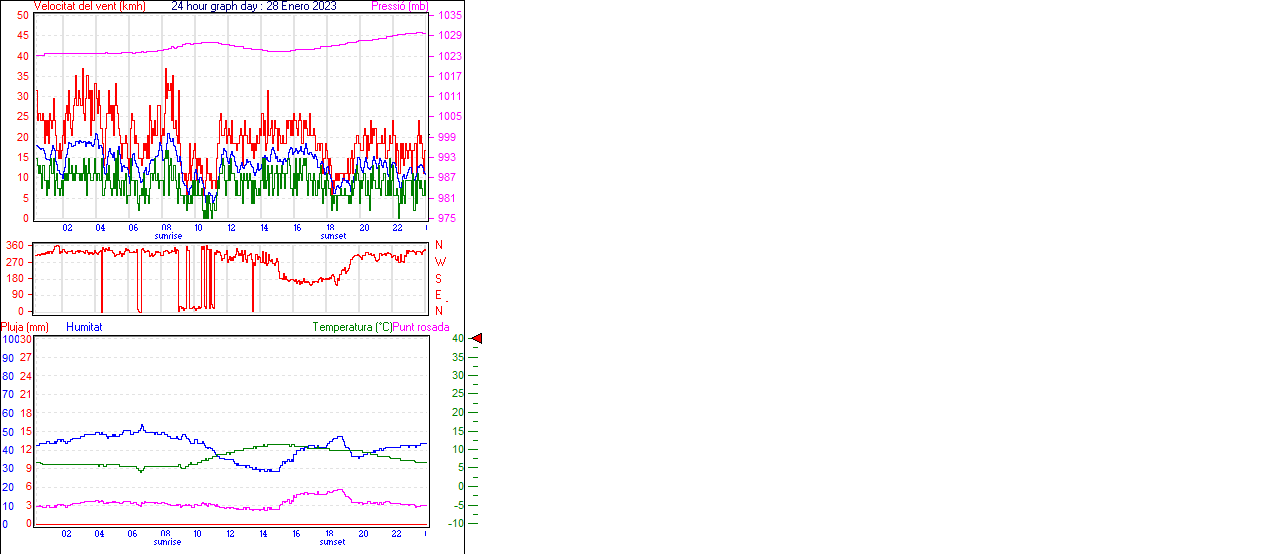Screen dimensions: 1280x554
Task: Click the 'Humitat' legend label
Action: click(84, 327)
